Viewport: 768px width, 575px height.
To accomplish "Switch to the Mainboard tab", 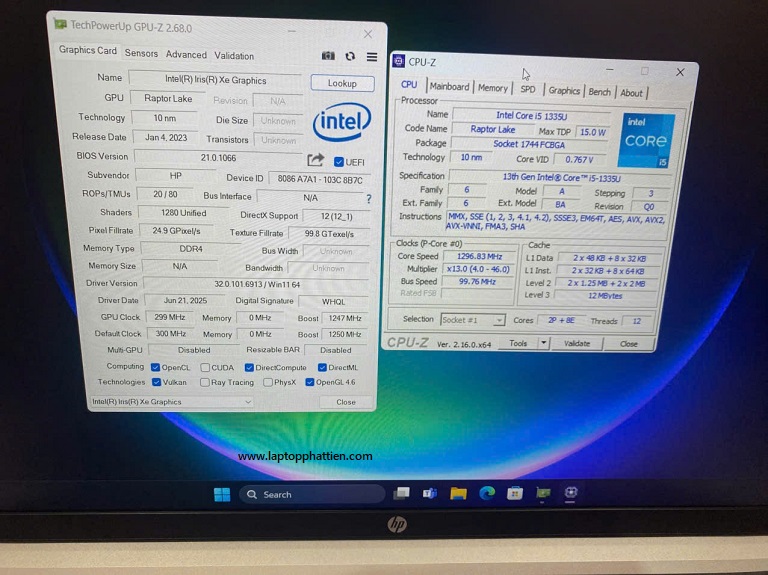I will [x=449, y=87].
